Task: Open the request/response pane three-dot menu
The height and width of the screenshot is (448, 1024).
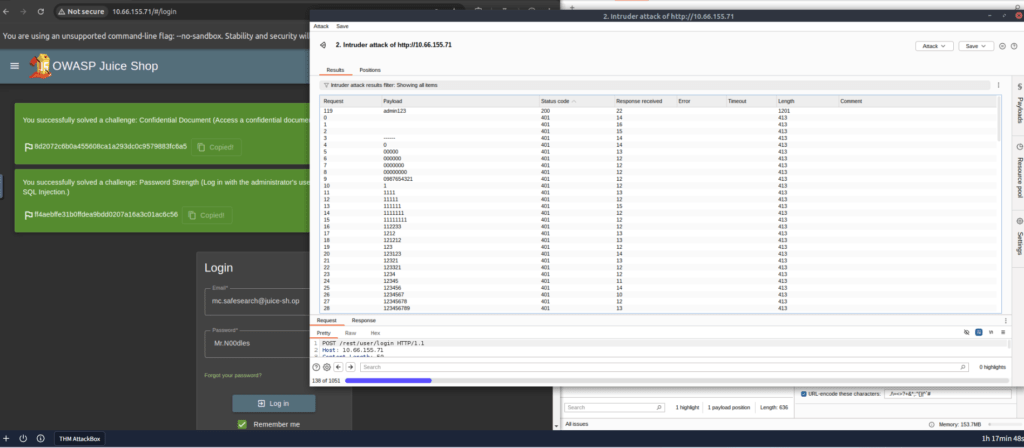Action: click(1005, 321)
